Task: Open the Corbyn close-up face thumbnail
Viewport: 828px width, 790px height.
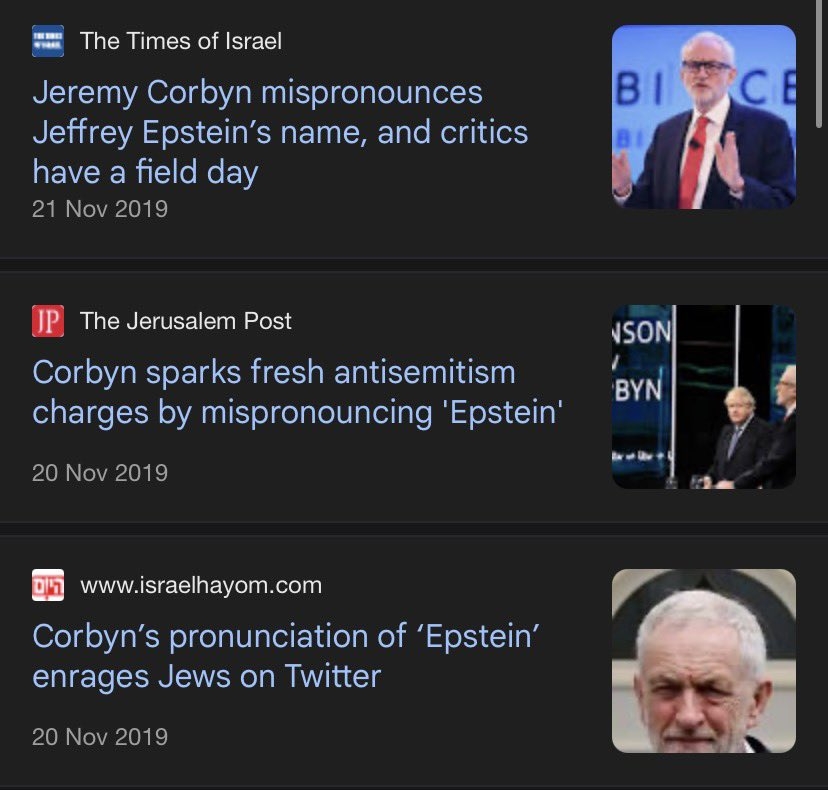Action: pyautogui.click(x=703, y=661)
